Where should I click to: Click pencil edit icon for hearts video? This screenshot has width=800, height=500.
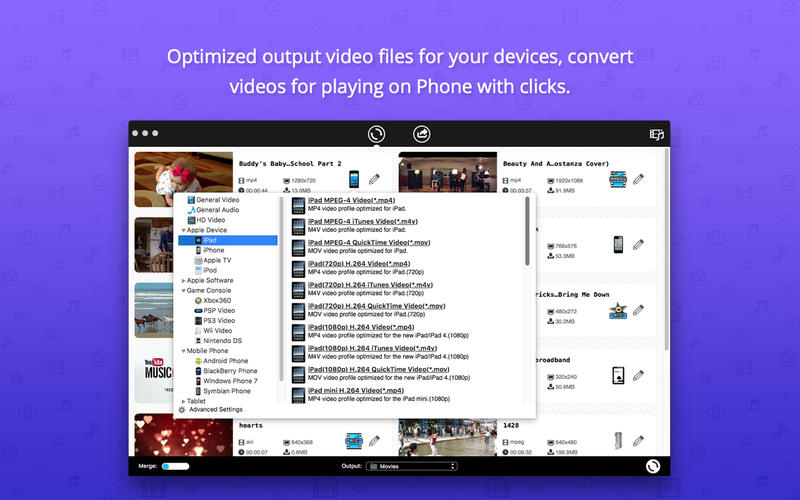[x=374, y=441]
